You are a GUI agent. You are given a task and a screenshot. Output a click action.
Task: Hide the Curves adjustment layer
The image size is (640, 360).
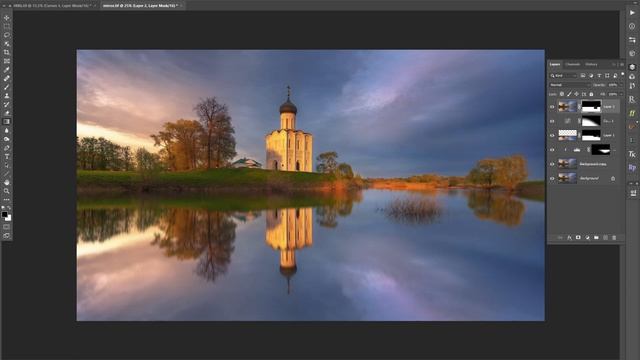pos(552,121)
